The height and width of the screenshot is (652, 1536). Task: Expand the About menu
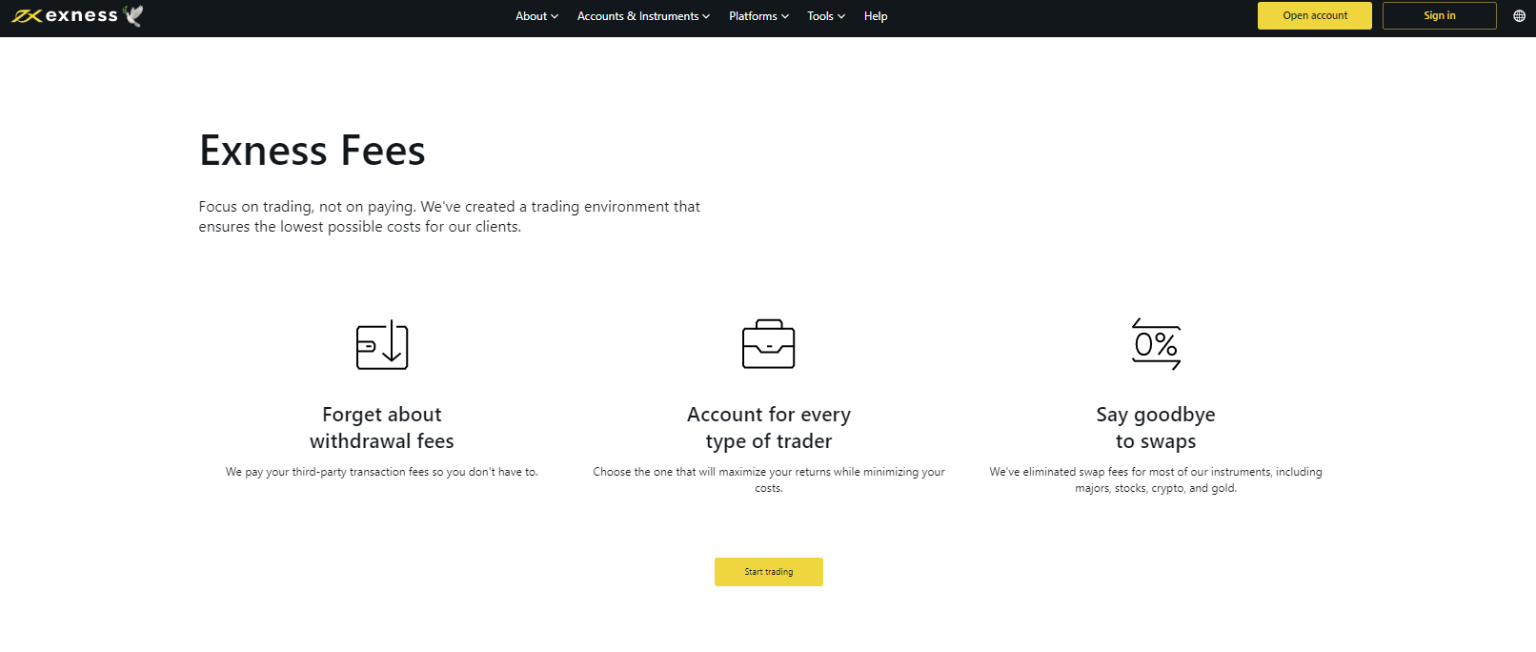(x=537, y=16)
